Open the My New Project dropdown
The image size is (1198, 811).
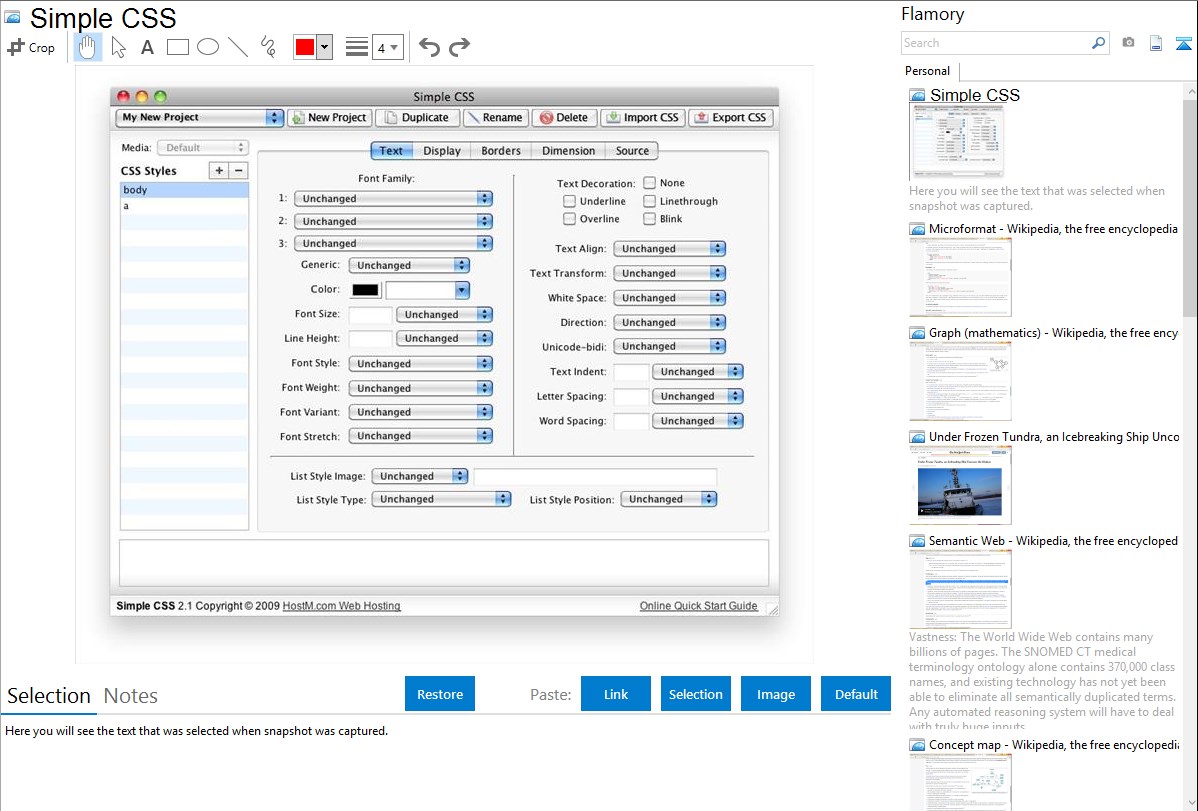click(199, 117)
